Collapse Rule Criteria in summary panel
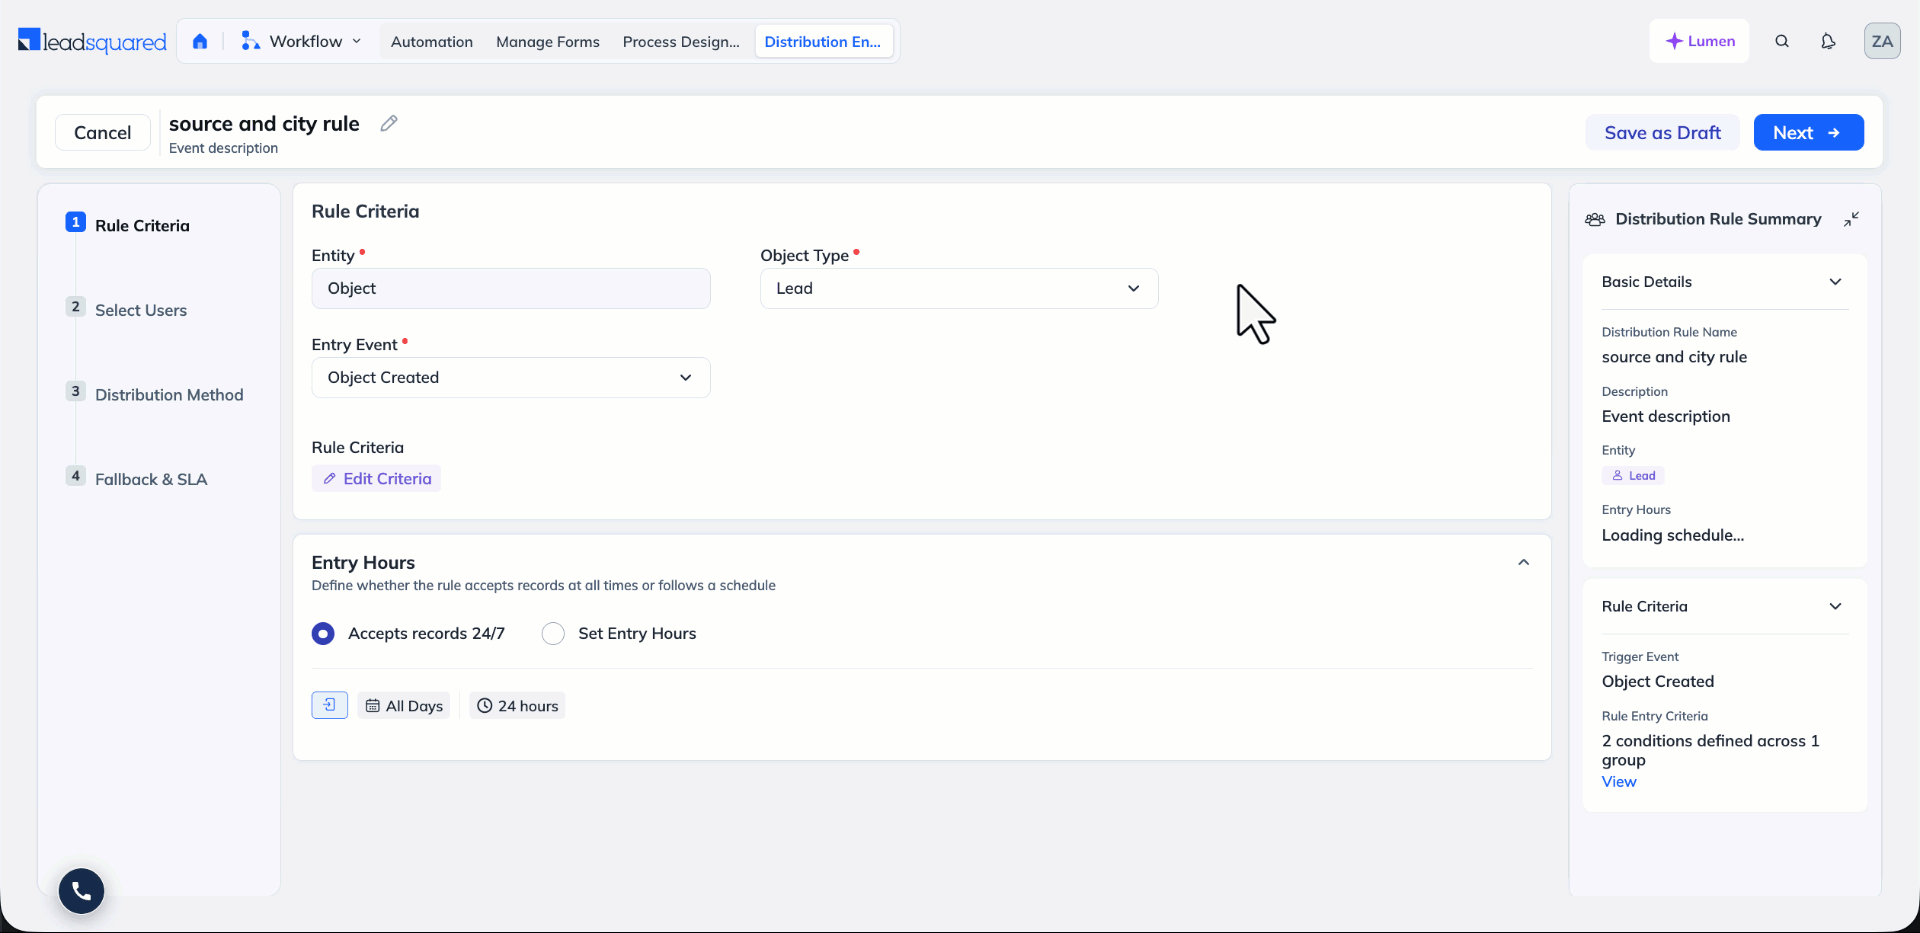Viewport: 1920px width, 933px height. tap(1835, 606)
